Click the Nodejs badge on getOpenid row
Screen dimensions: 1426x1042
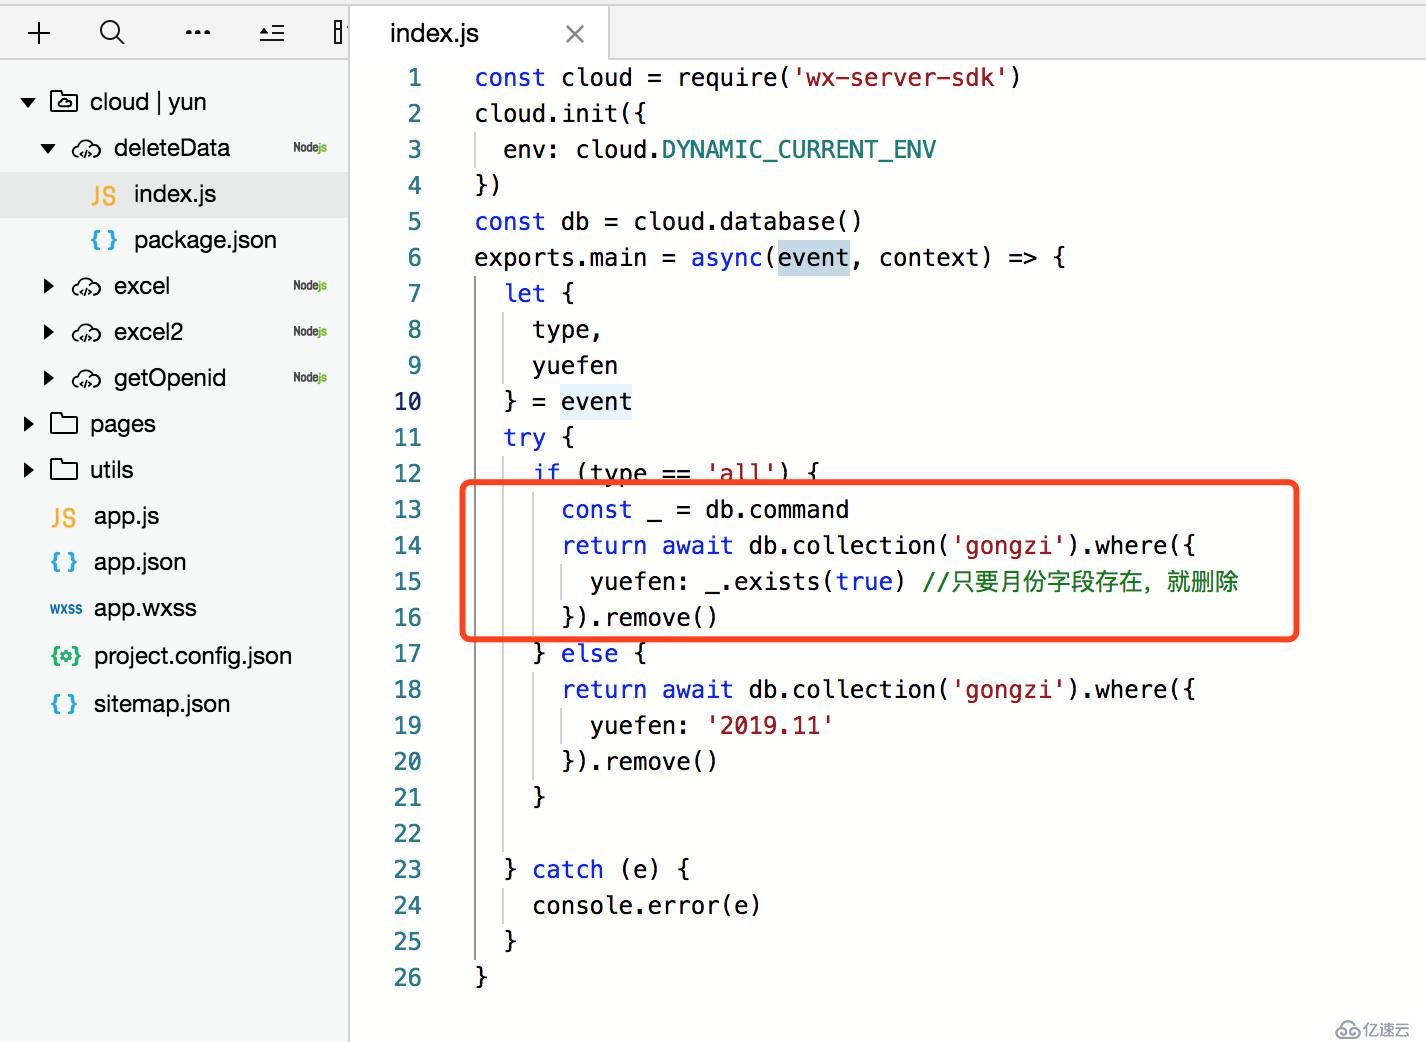coord(310,378)
